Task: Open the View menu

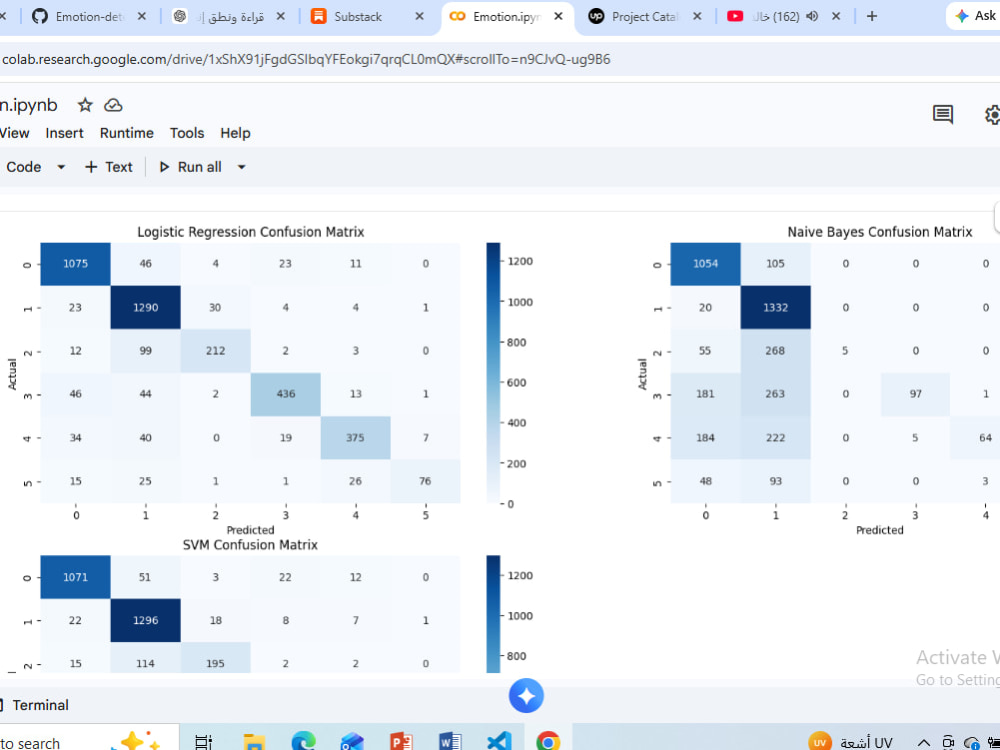Action: click(15, 133)
